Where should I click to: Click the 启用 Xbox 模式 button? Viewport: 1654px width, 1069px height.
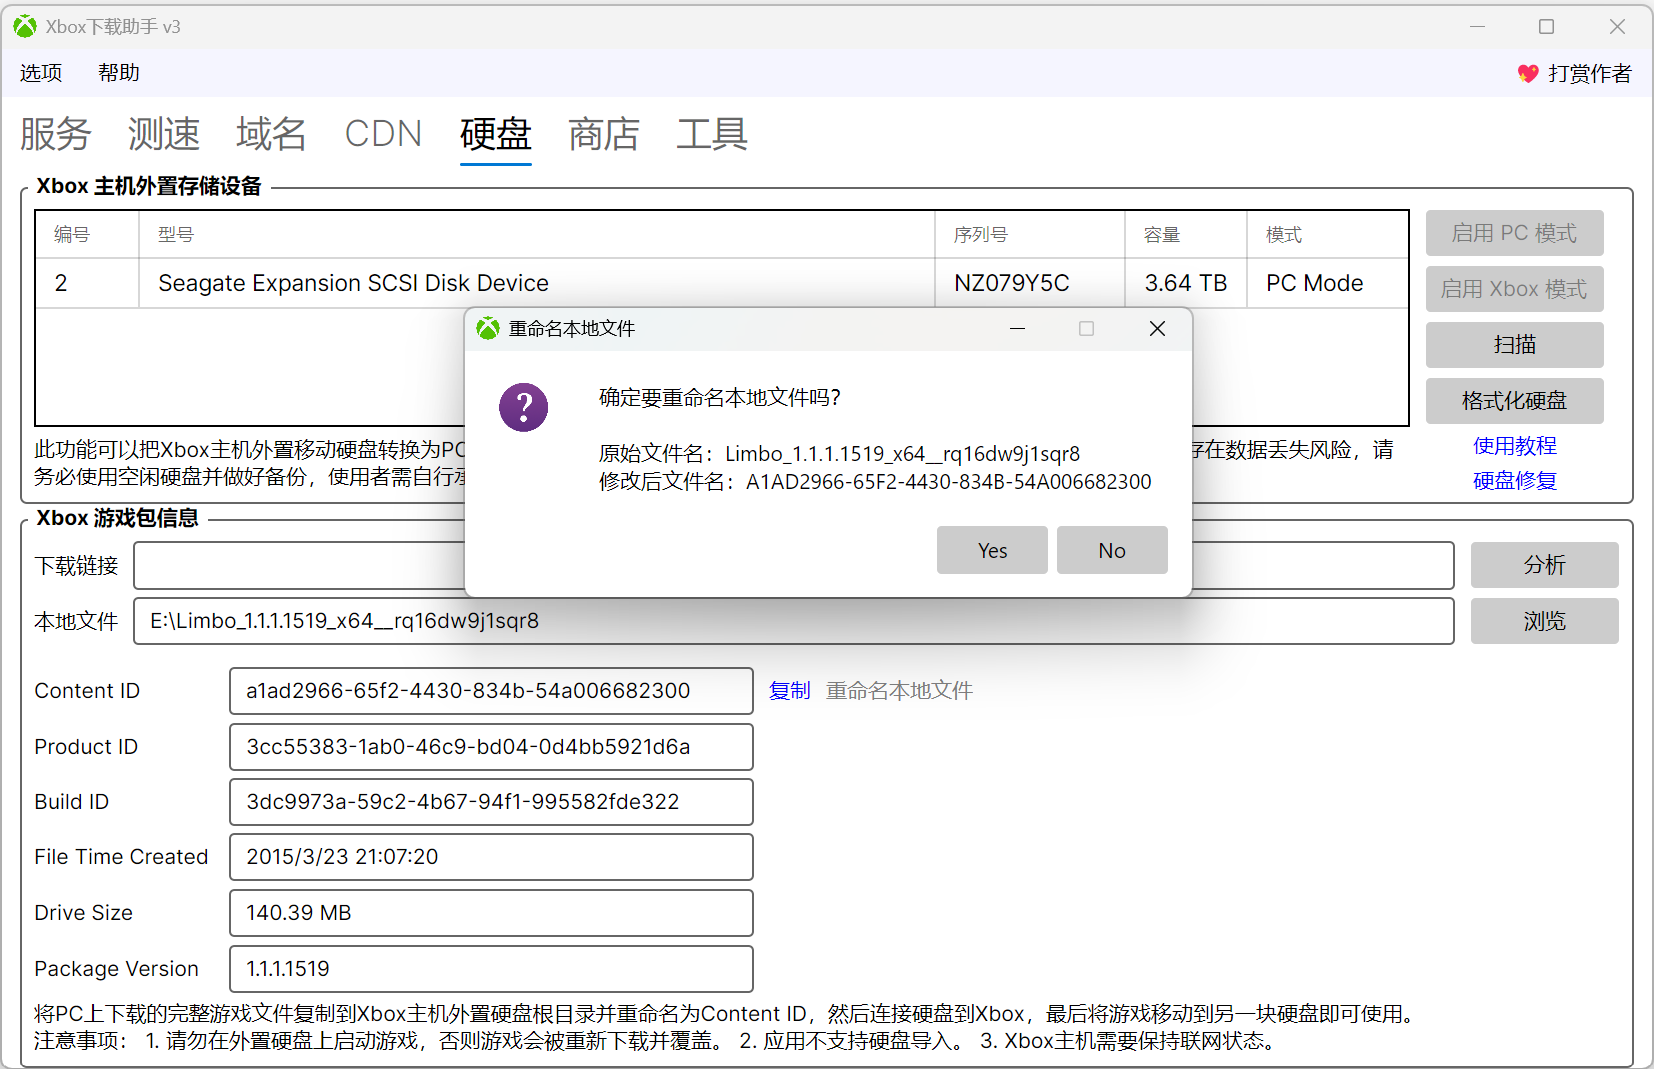coord(1514,289)
